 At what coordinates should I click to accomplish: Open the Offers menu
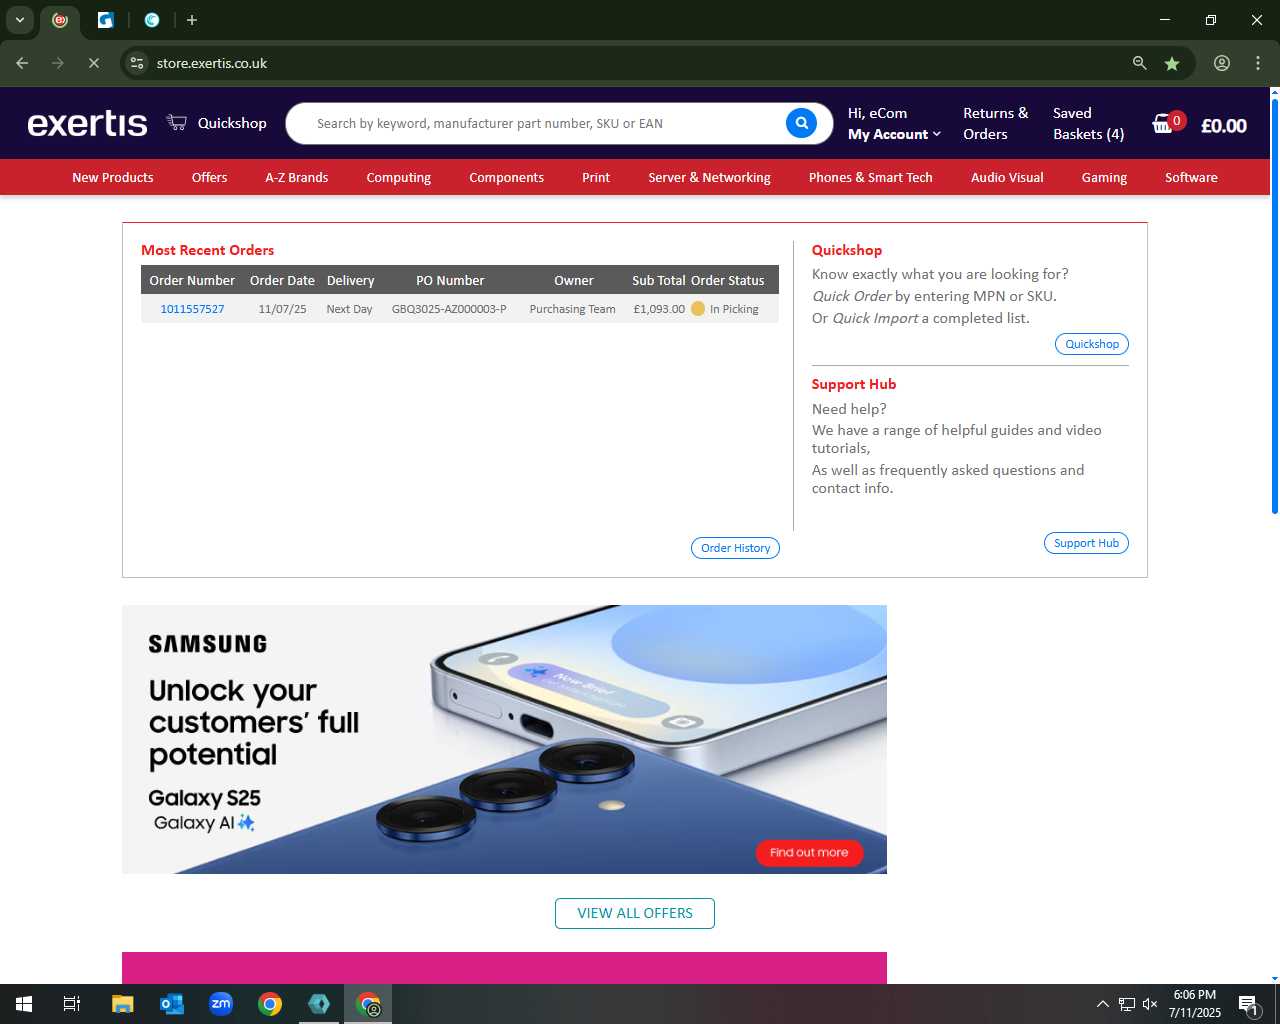209,177
